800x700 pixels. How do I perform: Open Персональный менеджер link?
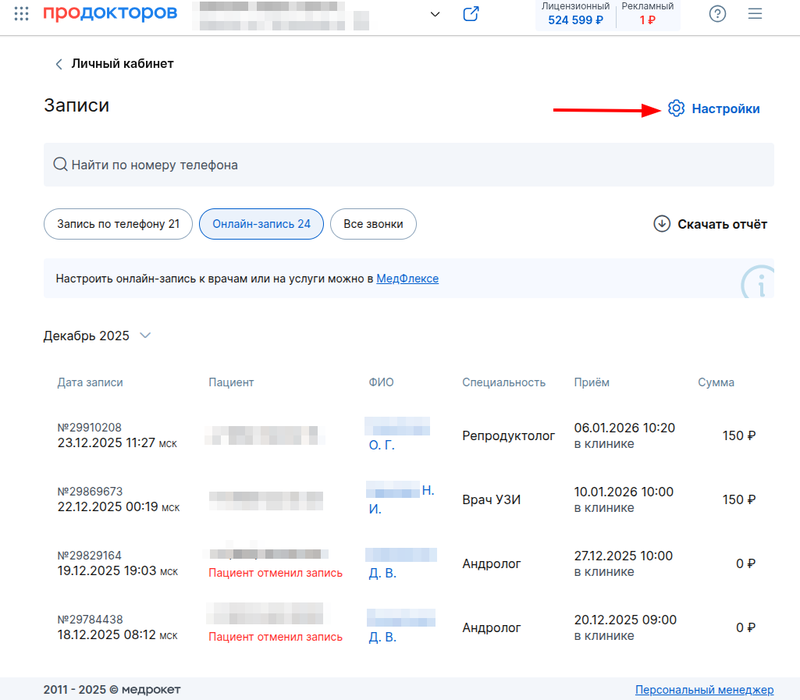704,690
